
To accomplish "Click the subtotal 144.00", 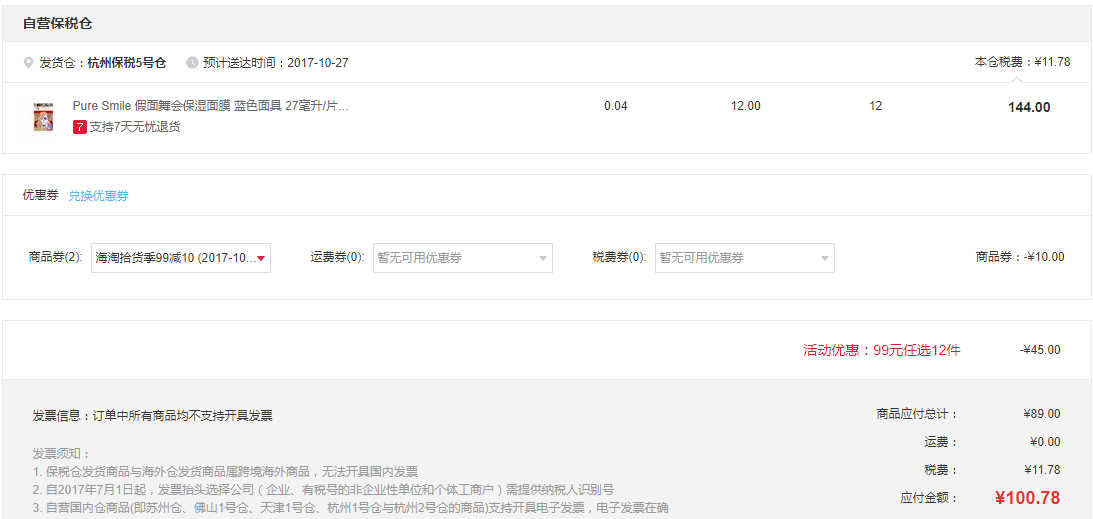I will (1029, 107).
